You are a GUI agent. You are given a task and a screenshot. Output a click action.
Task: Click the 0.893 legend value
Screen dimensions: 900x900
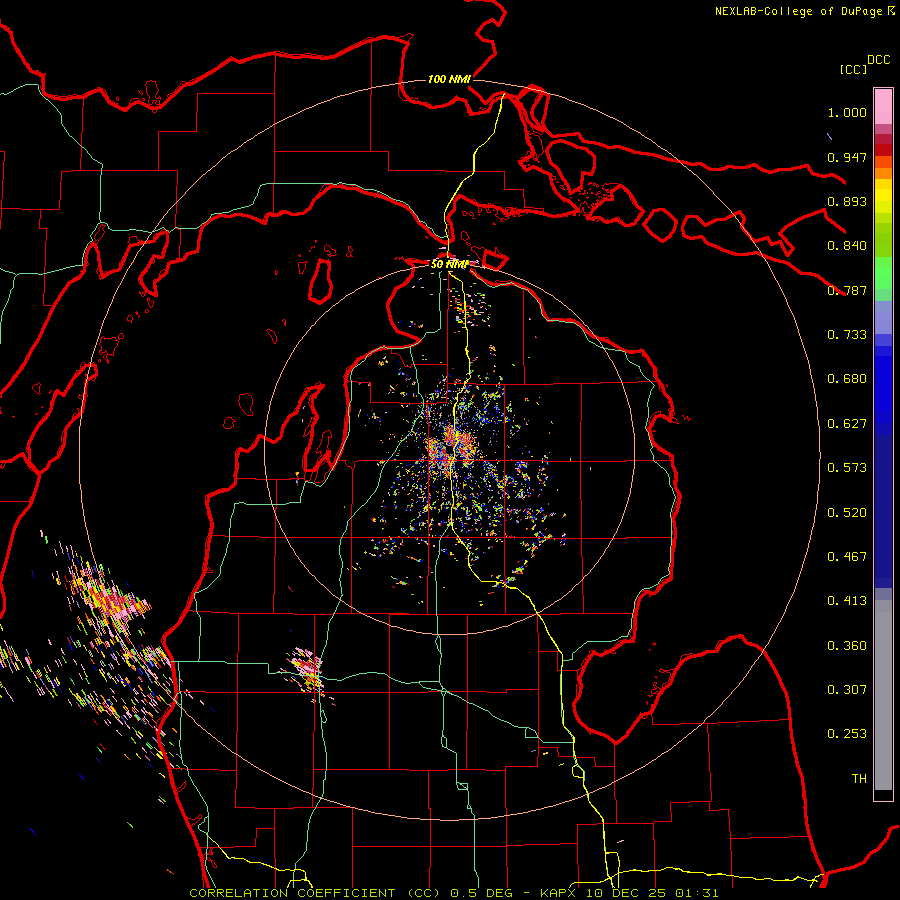(x=847, y=201)
